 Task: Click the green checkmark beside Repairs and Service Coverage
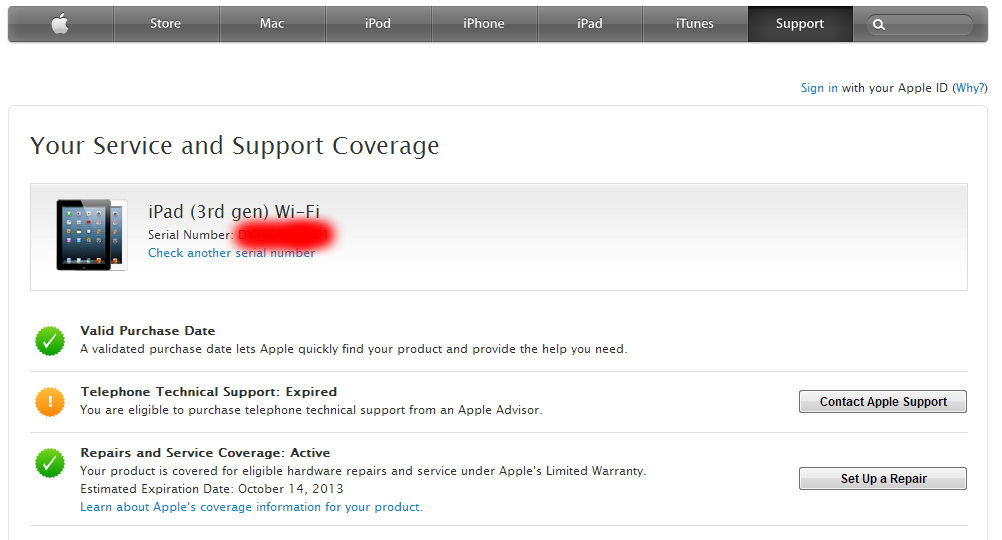(50, 463)
